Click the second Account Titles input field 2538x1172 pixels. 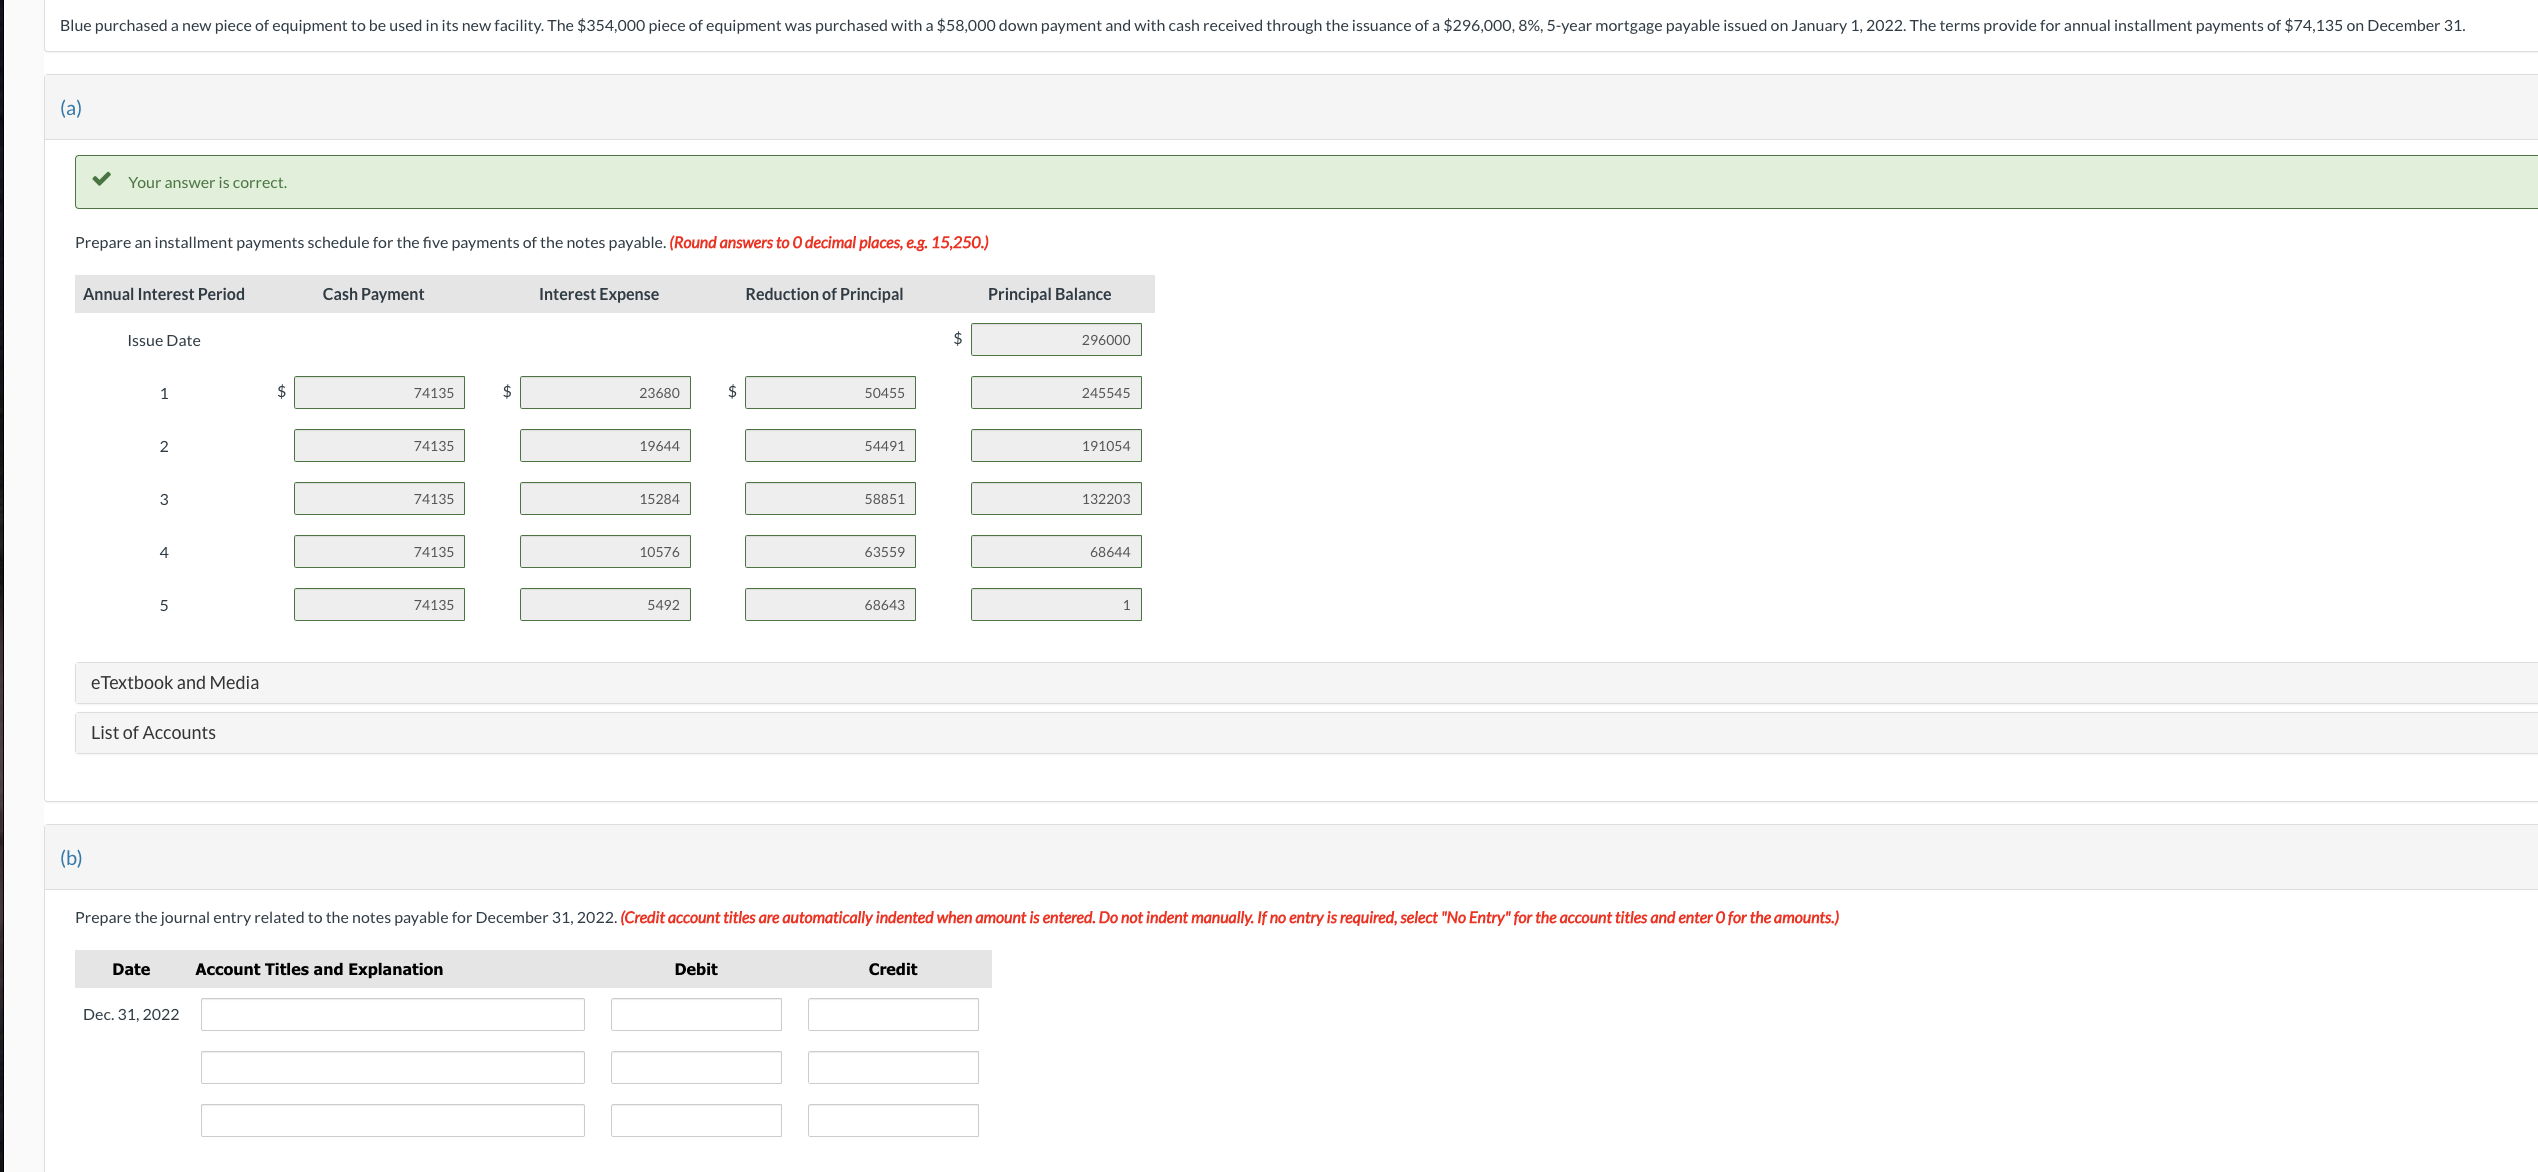392,1068
